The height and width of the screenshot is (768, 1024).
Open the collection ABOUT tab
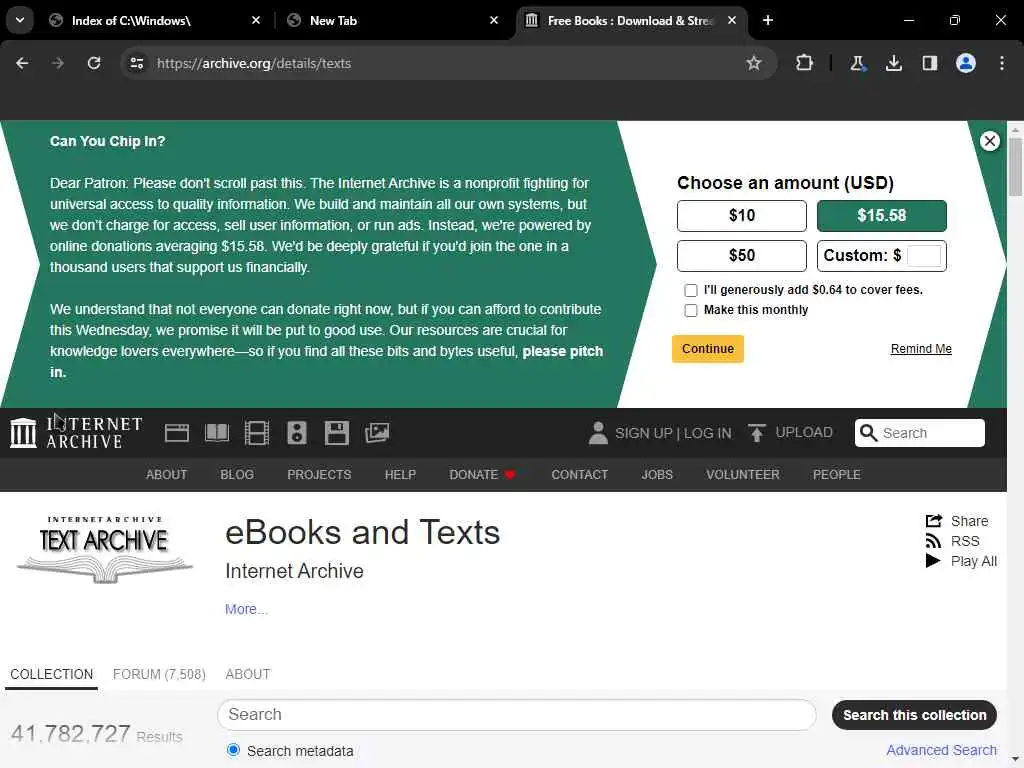pos(248,674)
